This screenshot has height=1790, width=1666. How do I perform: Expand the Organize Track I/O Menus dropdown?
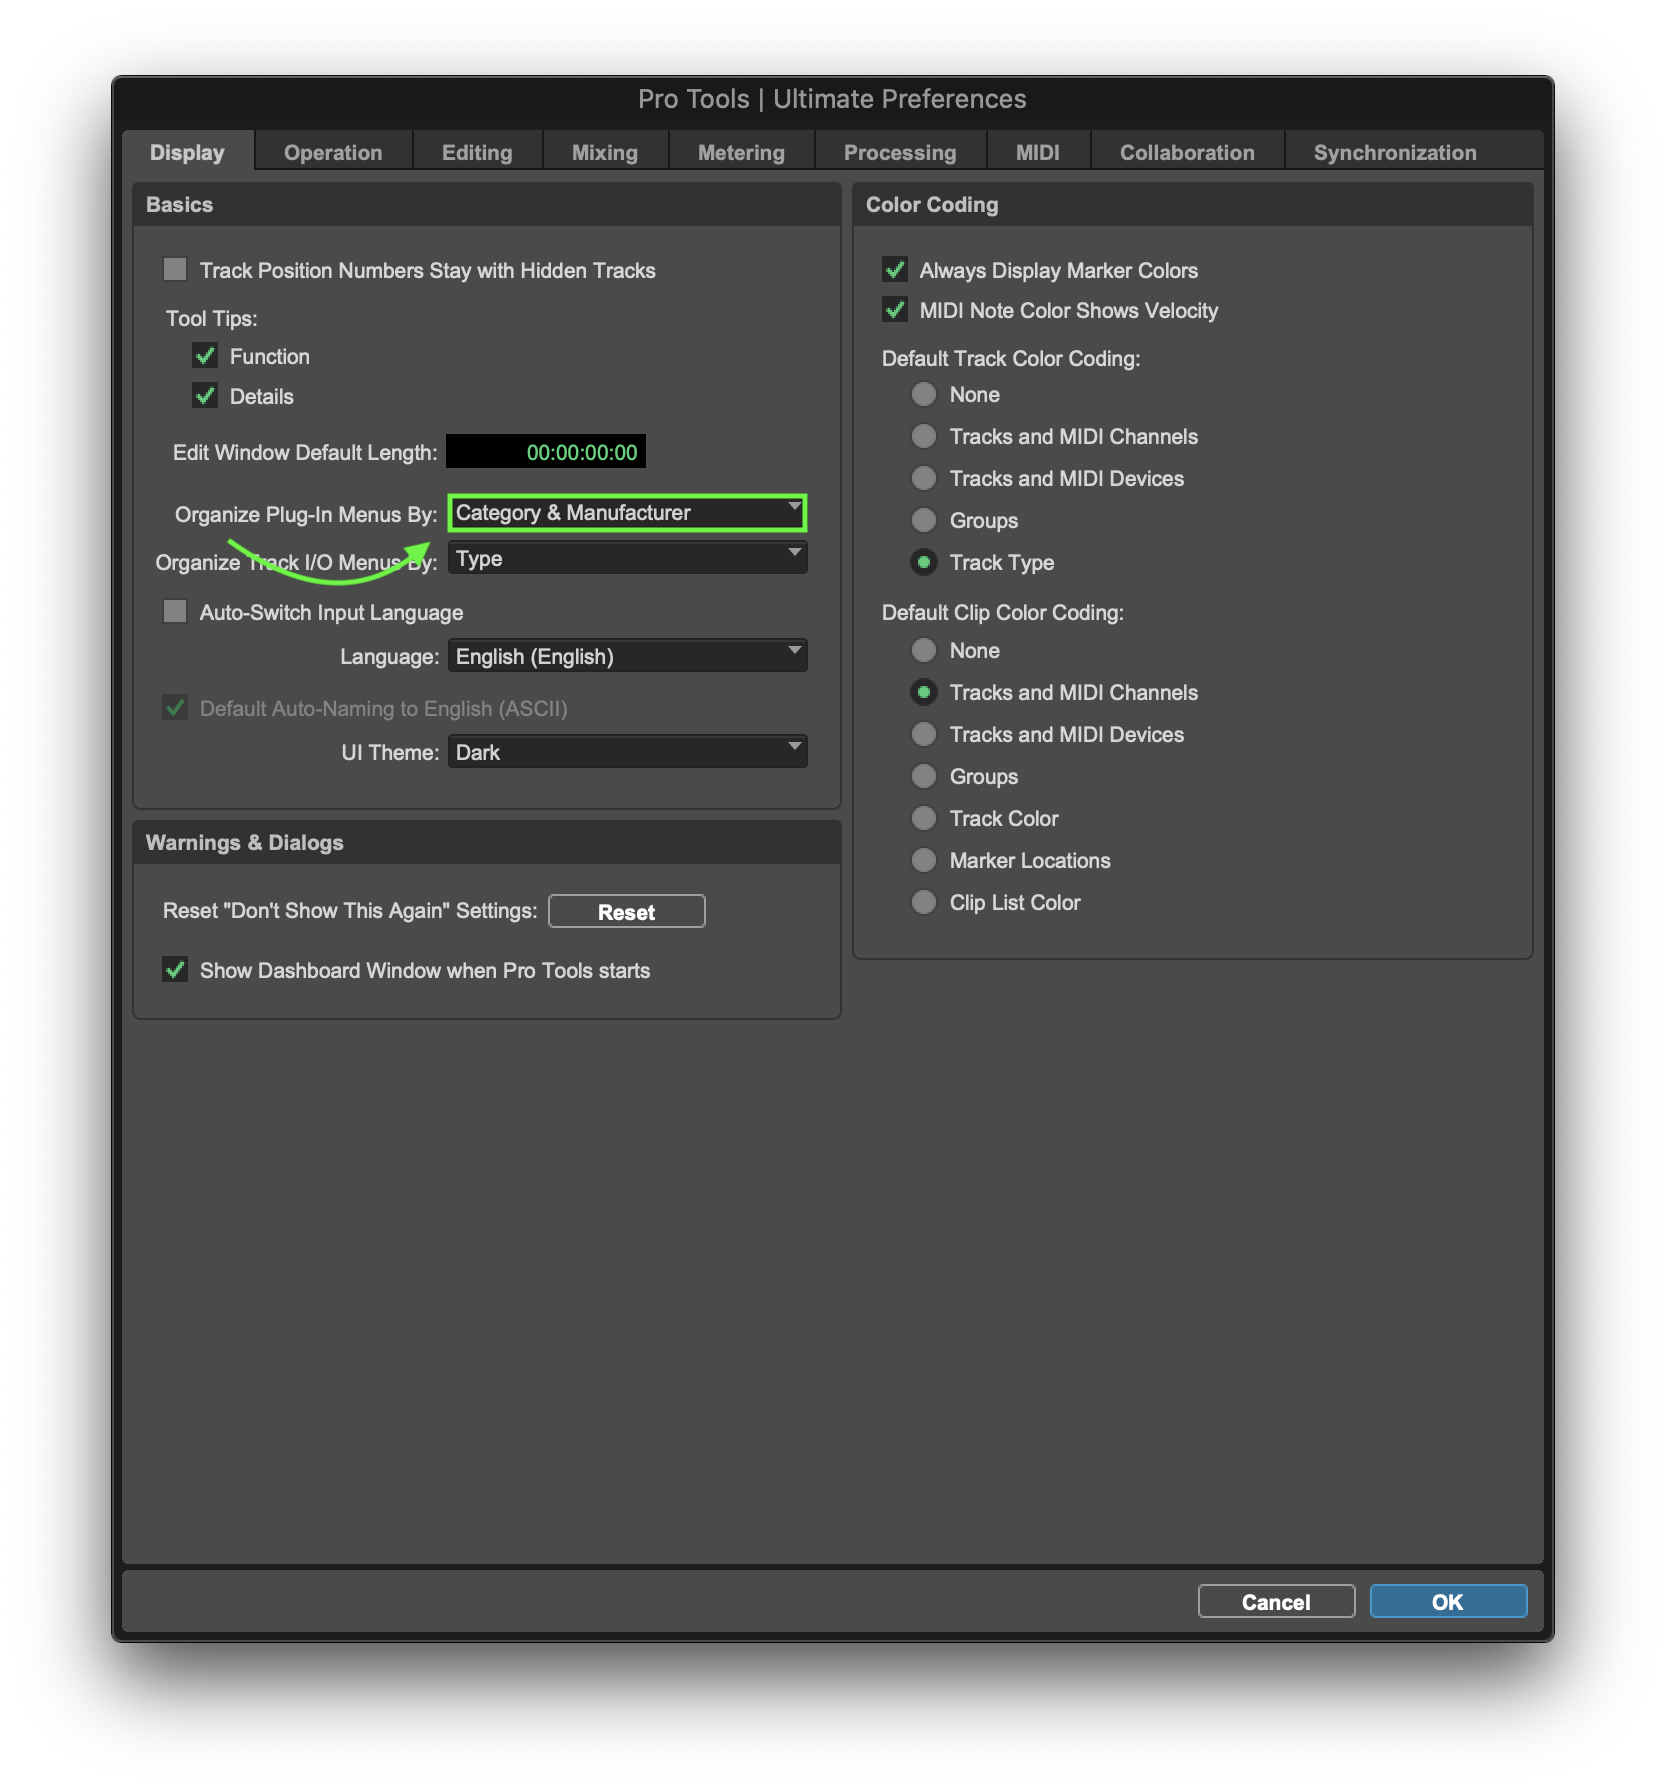[x=627, y=559]
